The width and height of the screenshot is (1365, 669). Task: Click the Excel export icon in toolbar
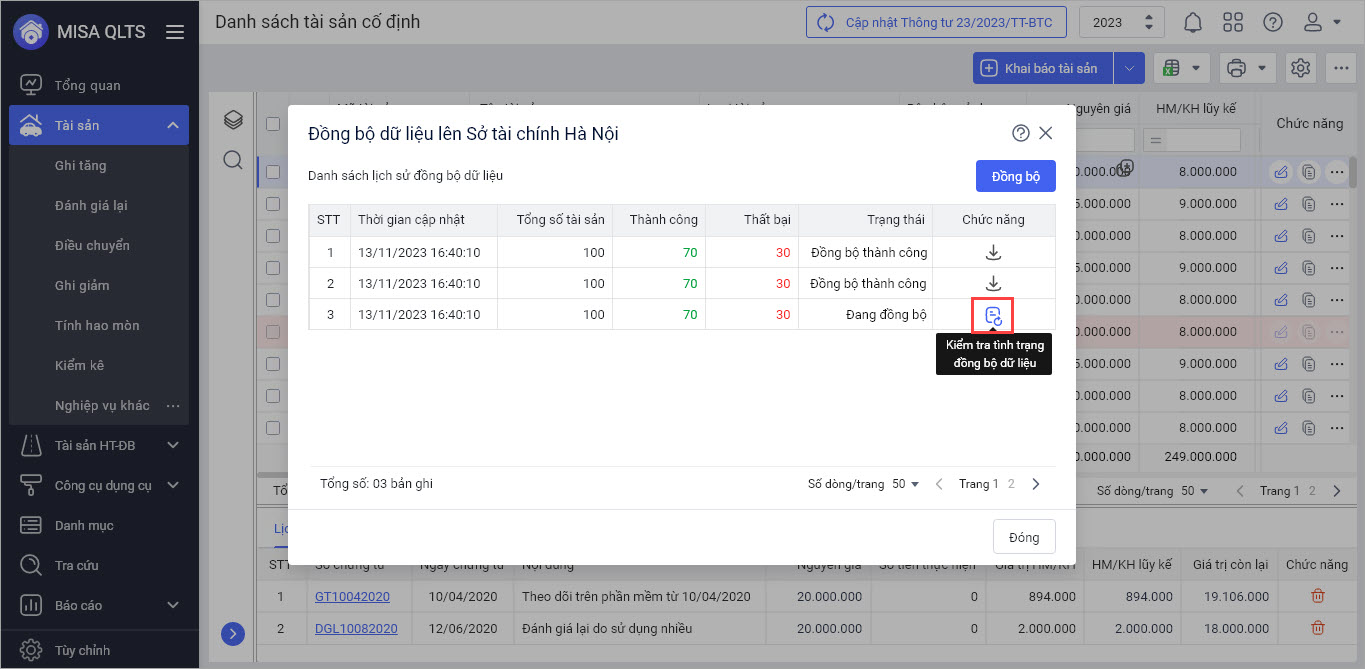1171,68
